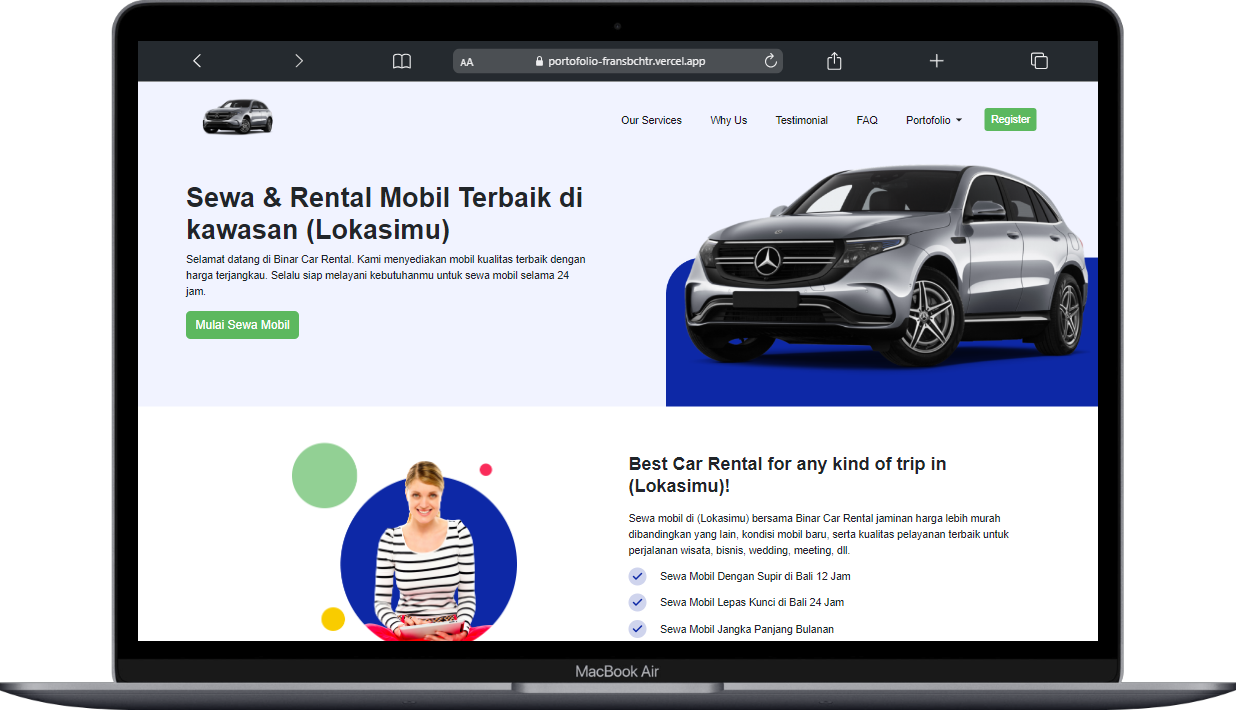Open the FAQ nav link
Screen dimensions: 1236x710
pos(867,120)
